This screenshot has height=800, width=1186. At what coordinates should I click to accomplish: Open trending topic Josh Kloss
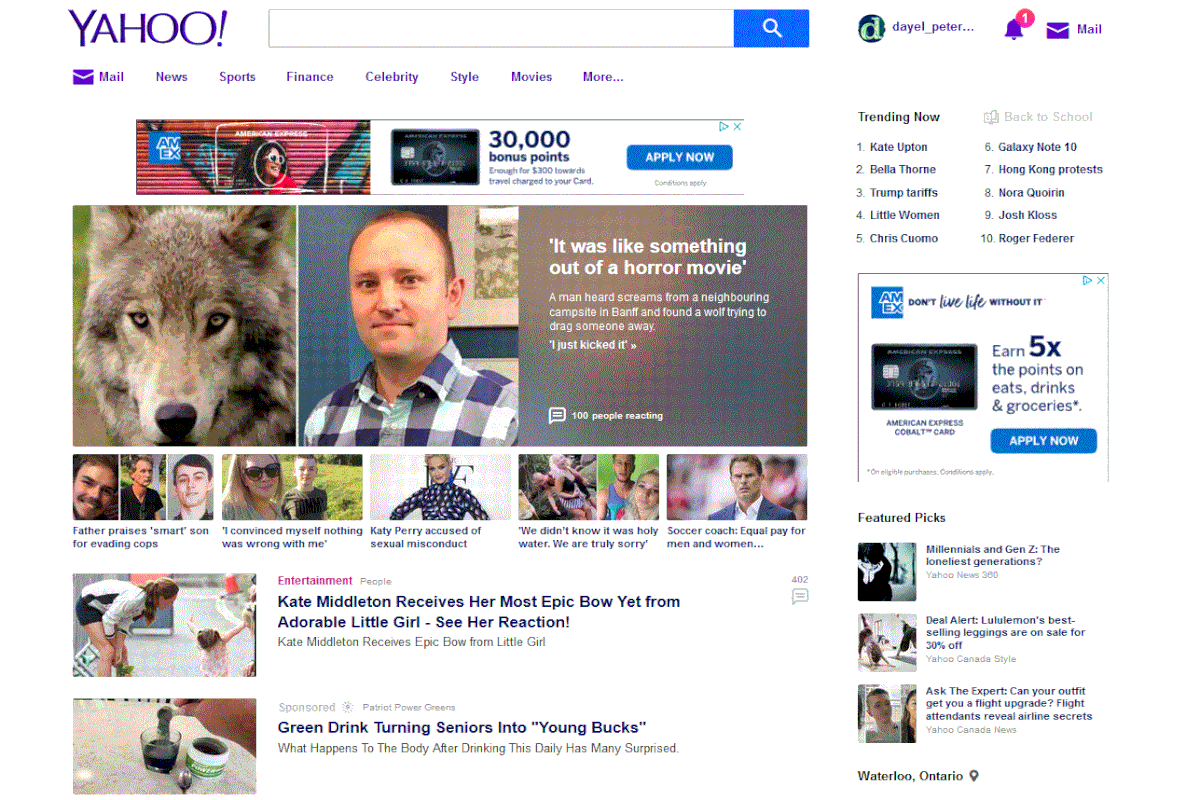1028,216
